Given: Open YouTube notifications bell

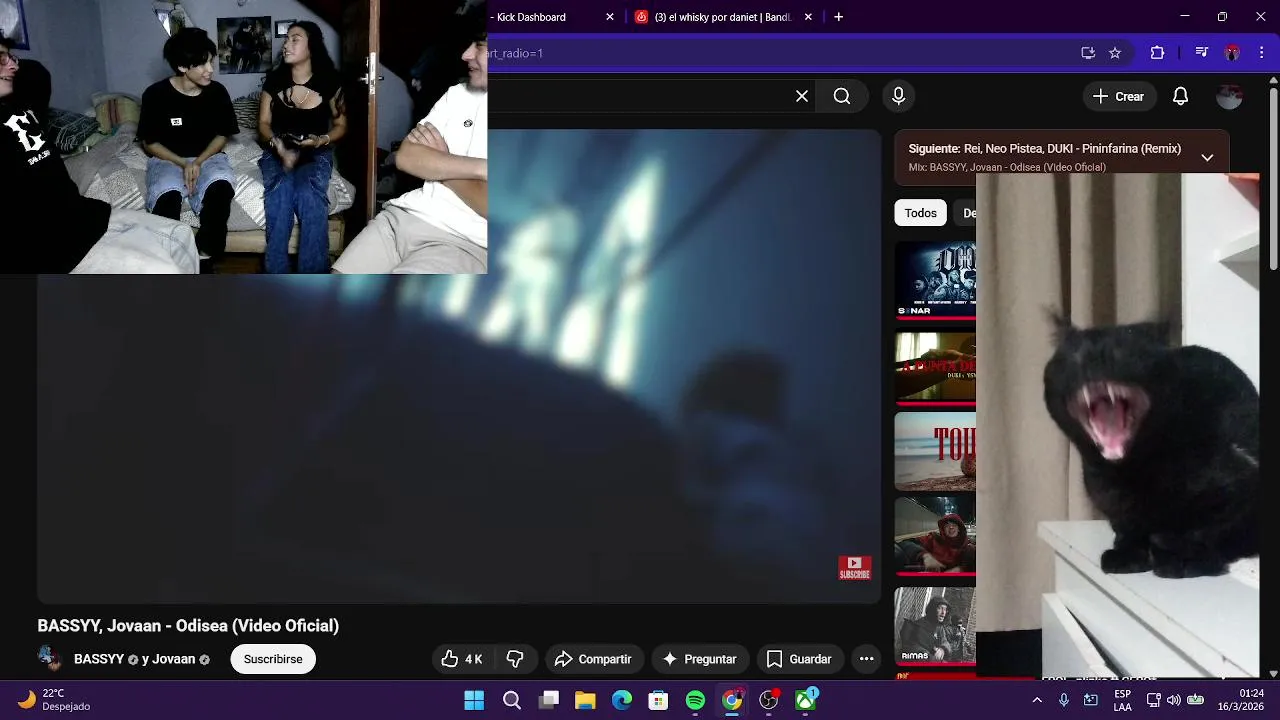Looking at the screenshot, I should click(x=1181, y=96).
